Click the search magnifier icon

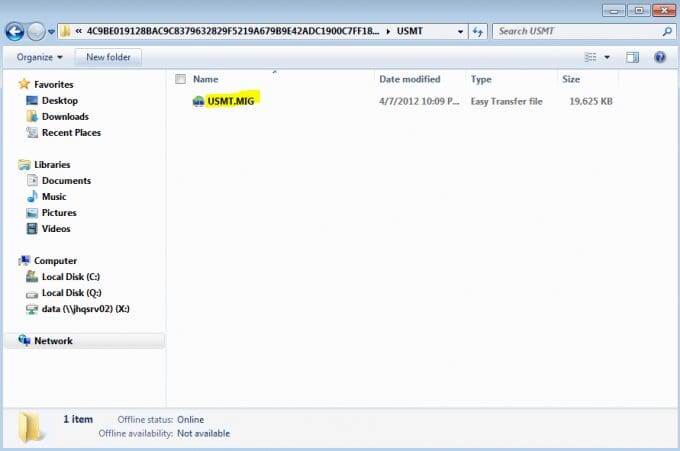[x=667, y=31]
